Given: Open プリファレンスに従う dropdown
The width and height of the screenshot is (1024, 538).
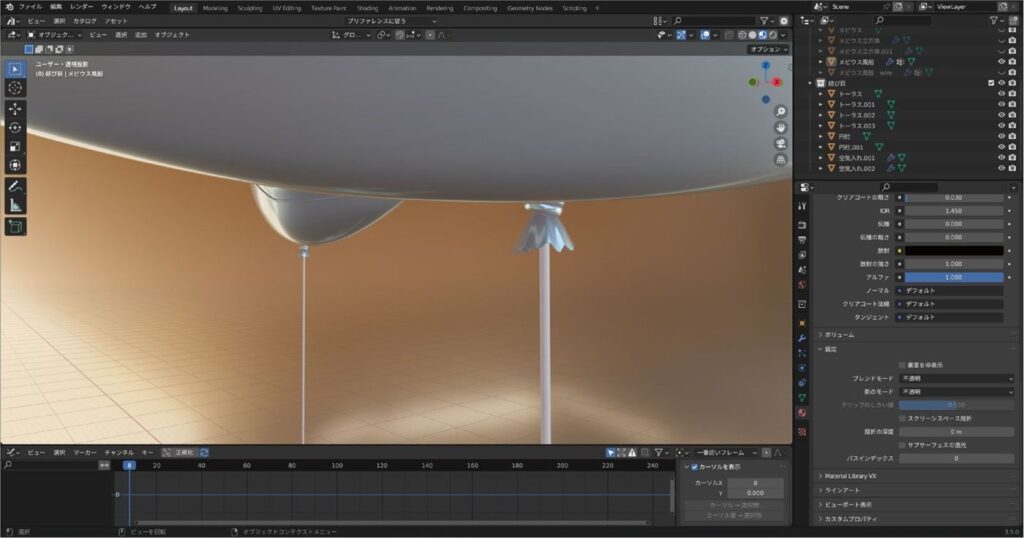Looking at the screenshot, I should 391,22.
